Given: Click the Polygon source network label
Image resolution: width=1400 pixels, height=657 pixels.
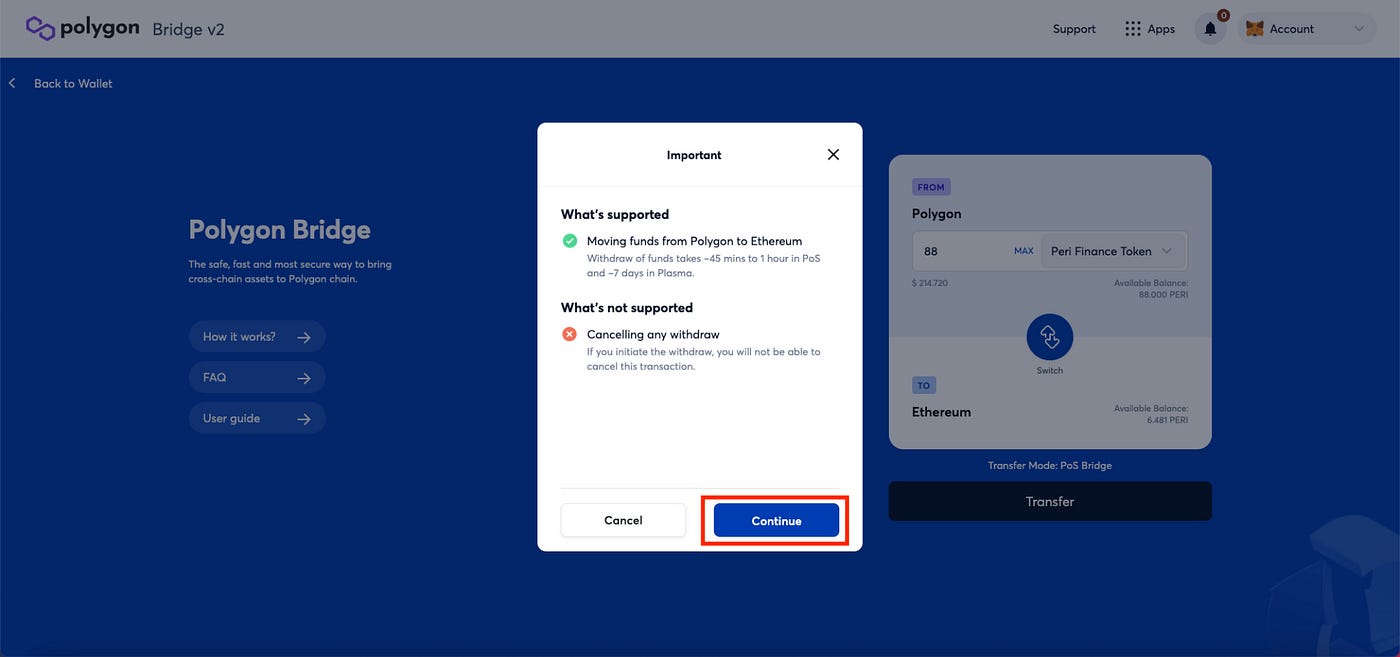Looking at the screenshot, I should (x=937, y=214).
